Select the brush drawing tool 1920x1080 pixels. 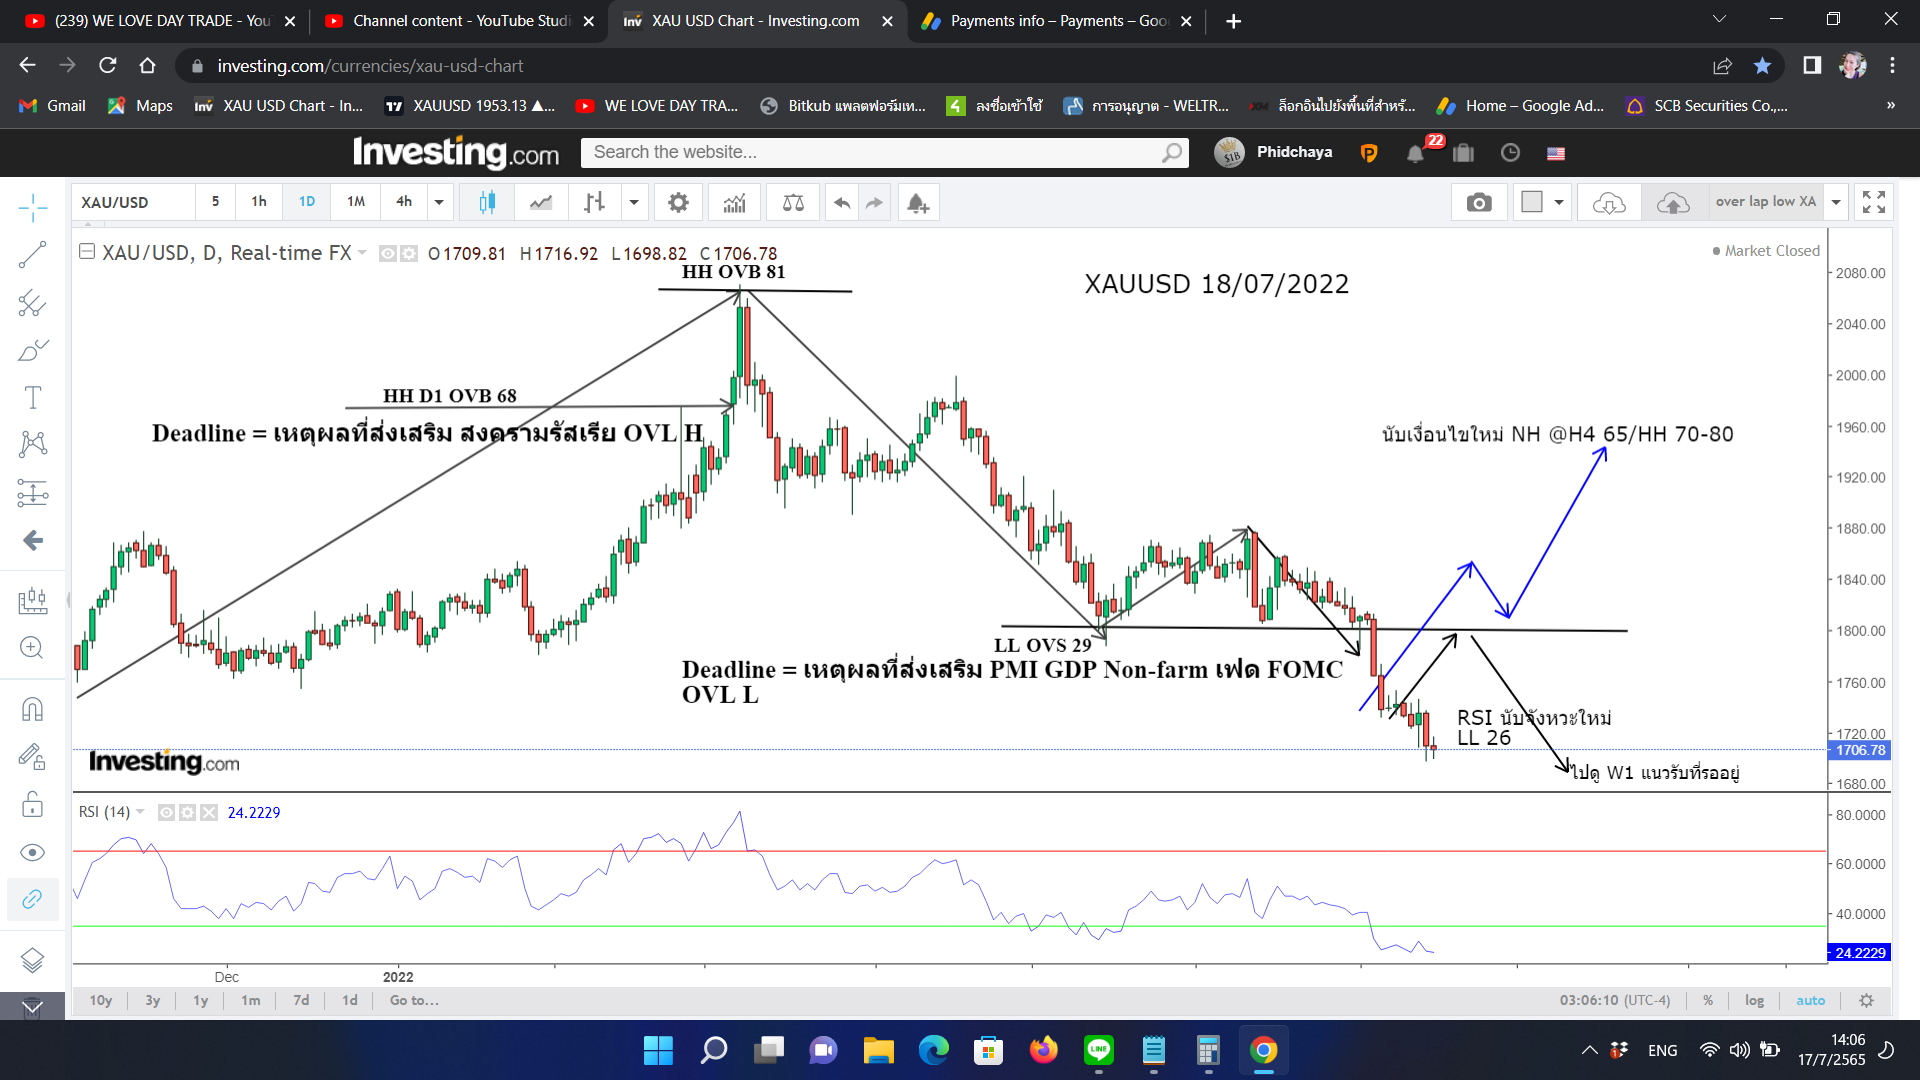[x=32, y=350]
